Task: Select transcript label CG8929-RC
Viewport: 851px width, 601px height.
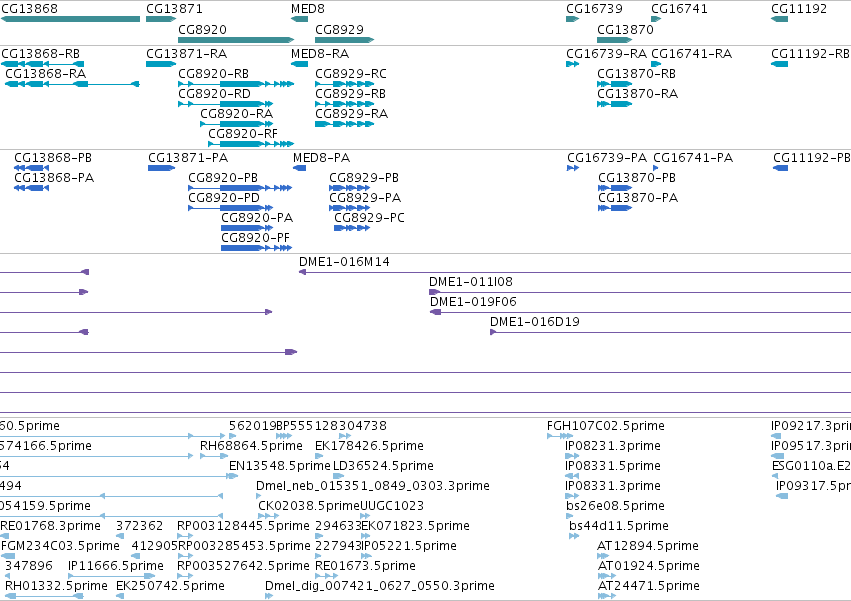Action: coord(351,73)
